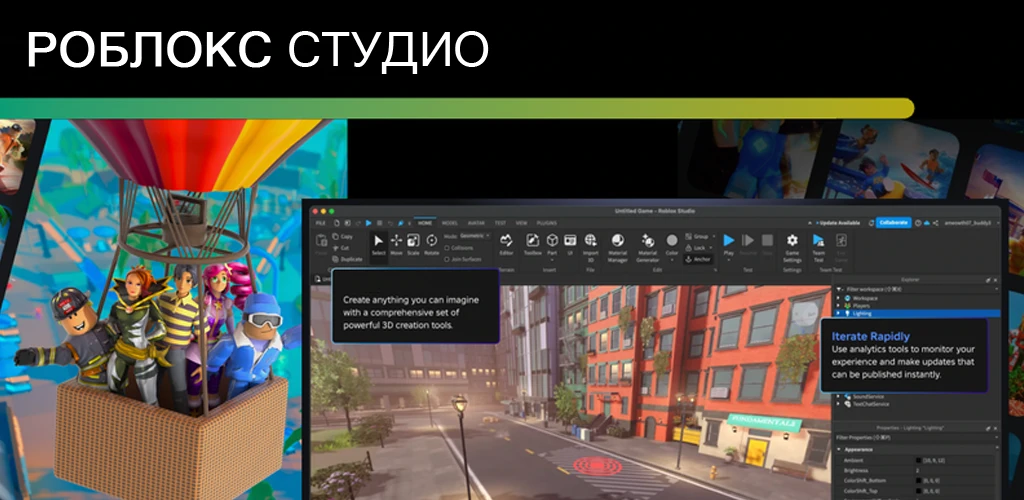This screenshot has width=1024, height=500.
Task: Click the Filter workspace search field
Action: click(x=914, y=289)
